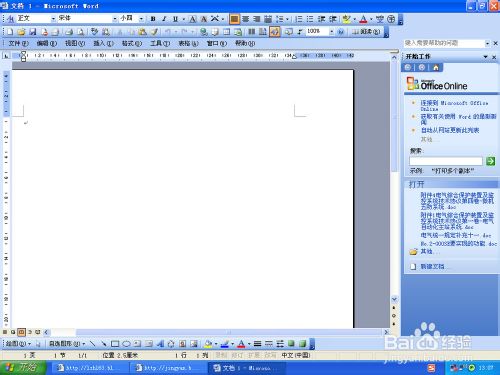Select the Rectangle drawing tool
Screen dimensions: 500x375
coord(115,343)
